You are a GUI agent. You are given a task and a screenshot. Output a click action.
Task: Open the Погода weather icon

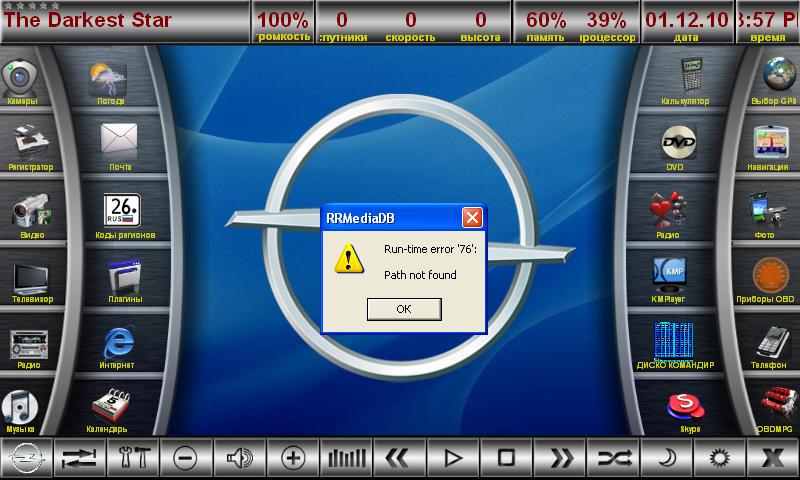pyautogui.click(x=107, y=79)
